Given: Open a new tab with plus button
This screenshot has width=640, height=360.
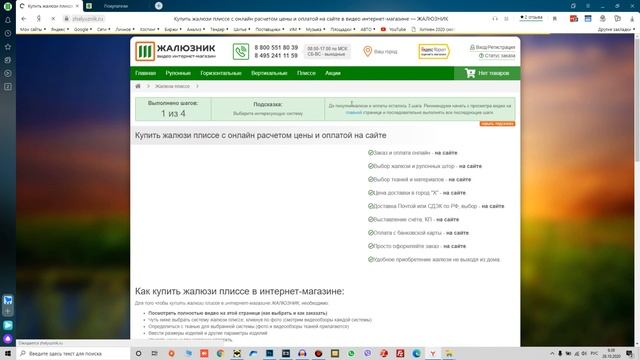Looking at the screenshot, I should pos(159,6).
